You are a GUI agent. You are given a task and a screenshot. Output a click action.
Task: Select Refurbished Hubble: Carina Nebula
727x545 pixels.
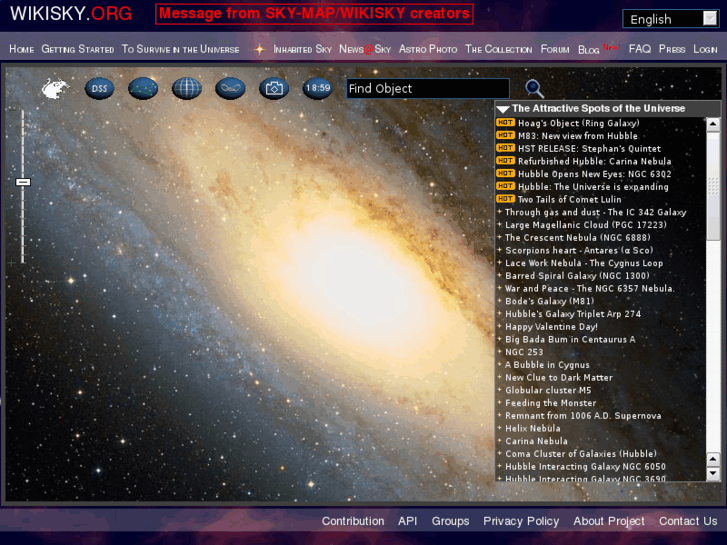[x=594, y=161]
